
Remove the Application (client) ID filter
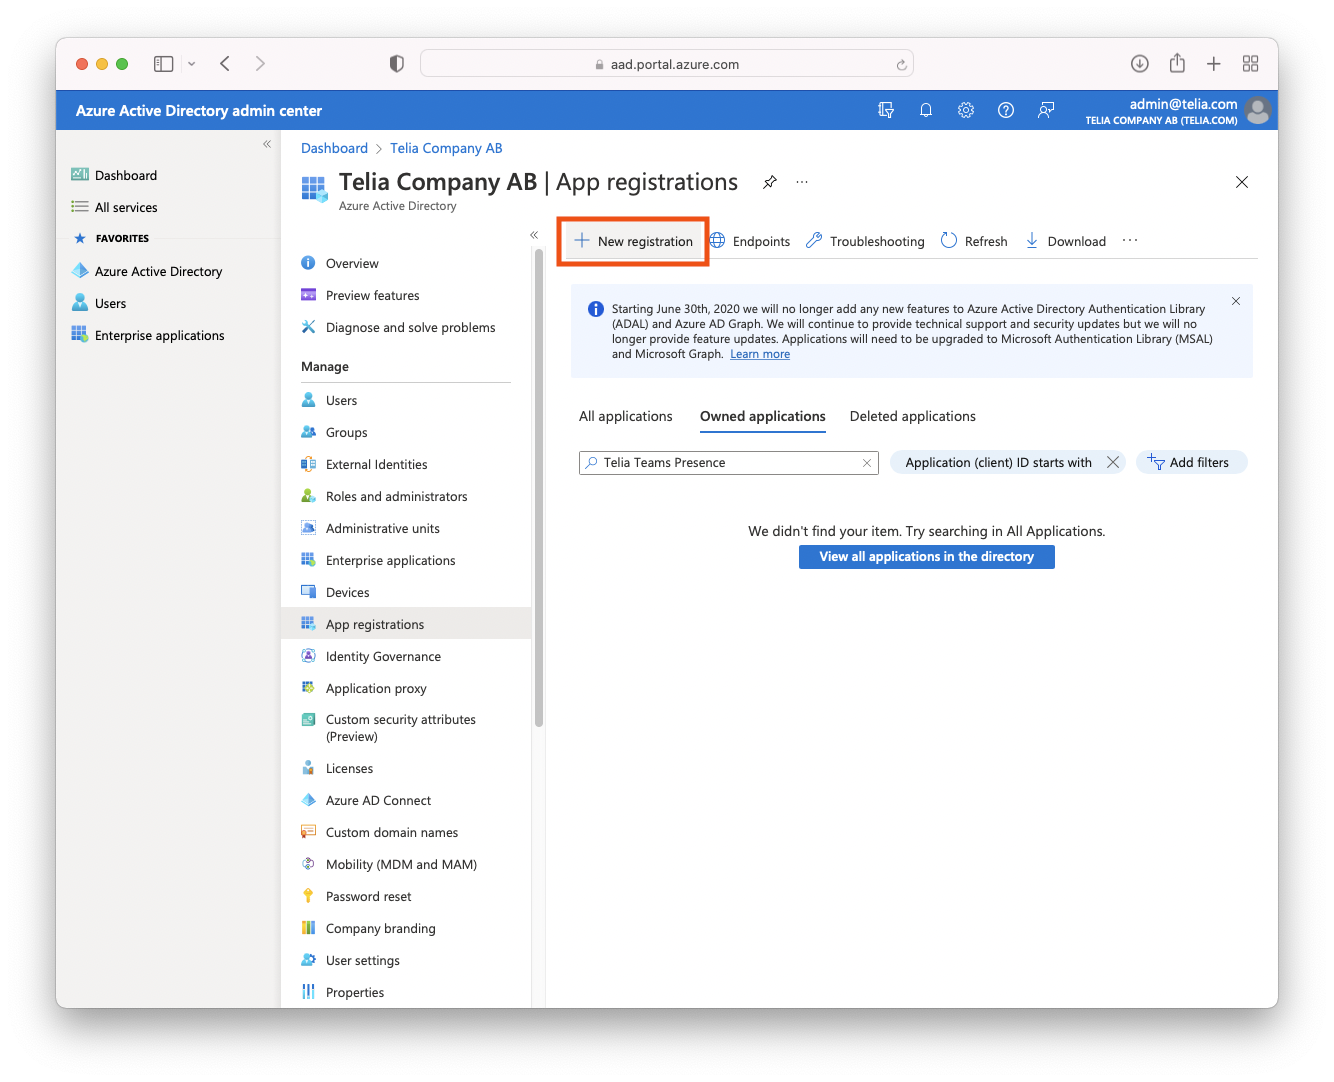tap(1113, 462)
